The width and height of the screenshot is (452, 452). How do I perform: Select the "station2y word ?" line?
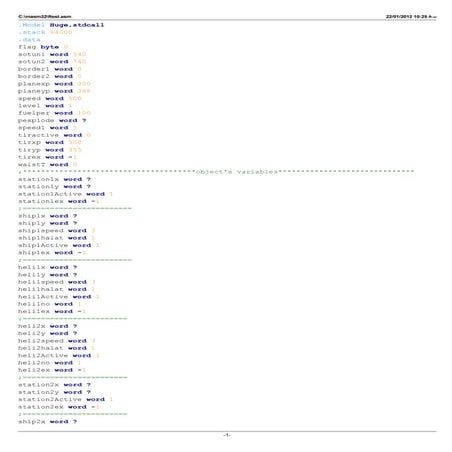coord(54,392)
